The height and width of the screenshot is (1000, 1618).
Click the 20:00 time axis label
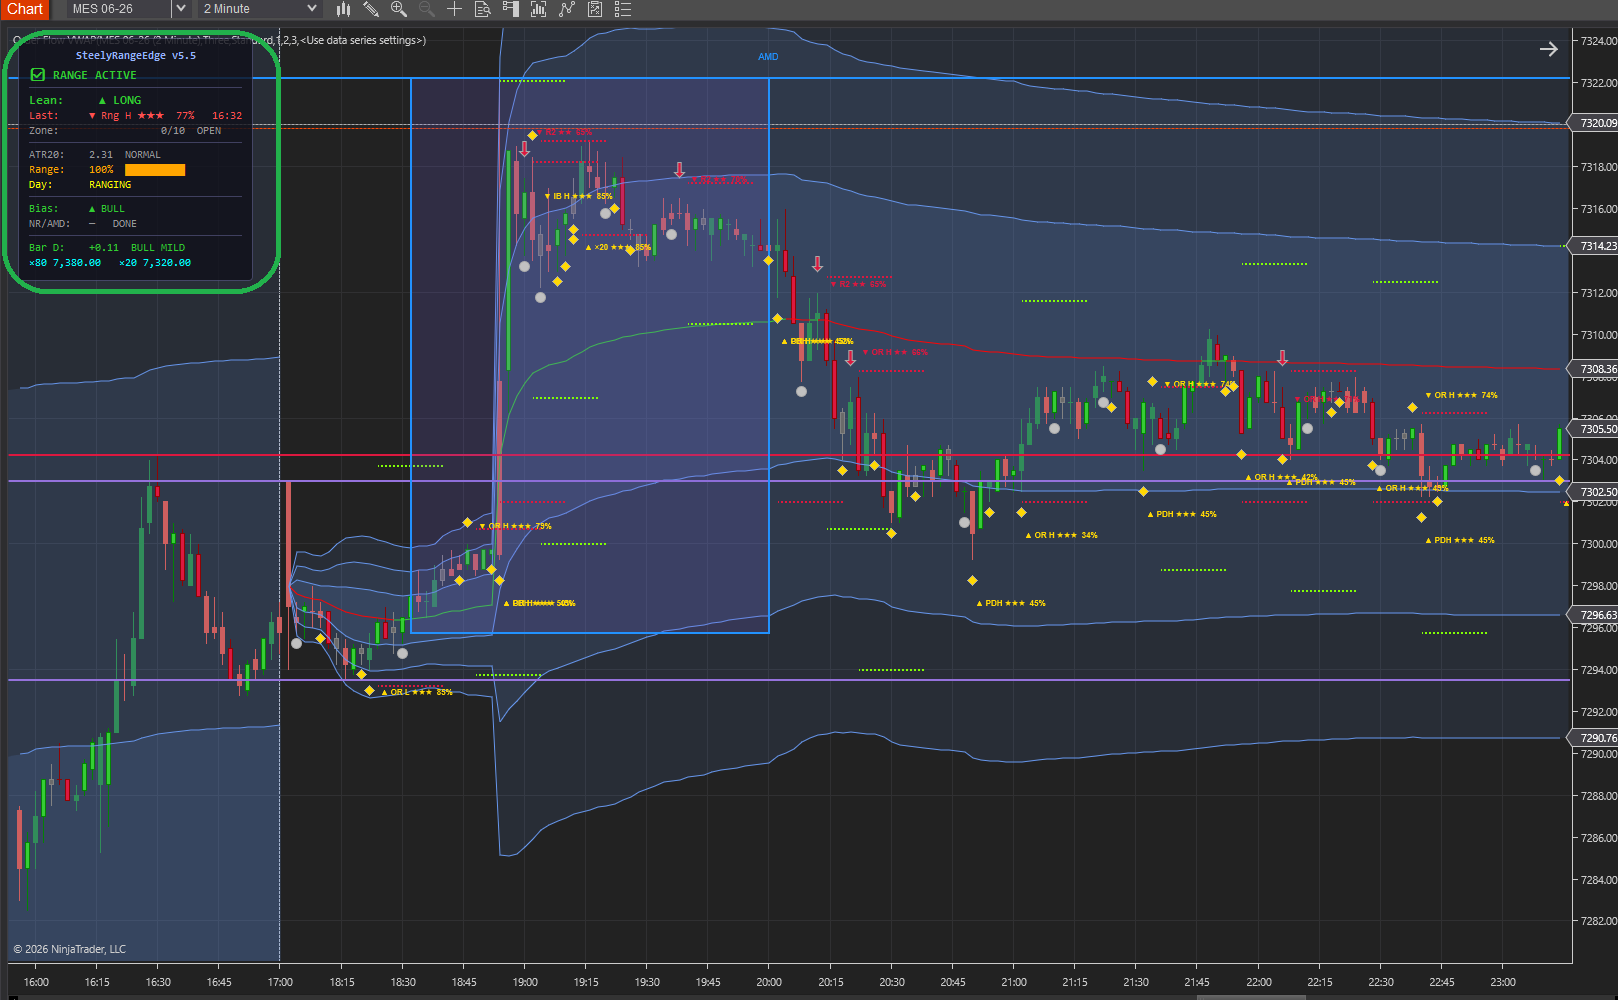(769, 982)
